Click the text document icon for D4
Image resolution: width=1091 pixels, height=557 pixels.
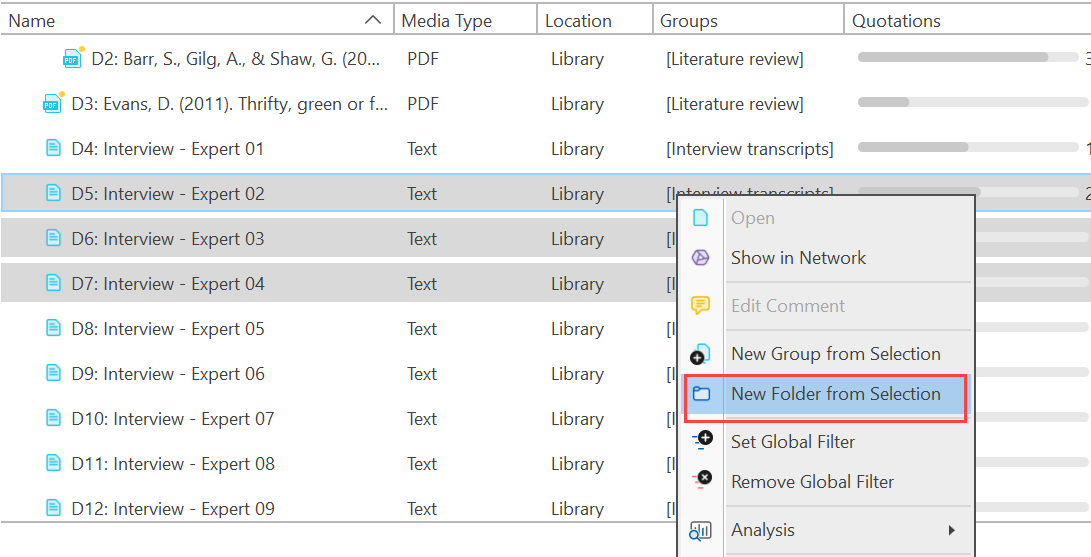(53, 149)
